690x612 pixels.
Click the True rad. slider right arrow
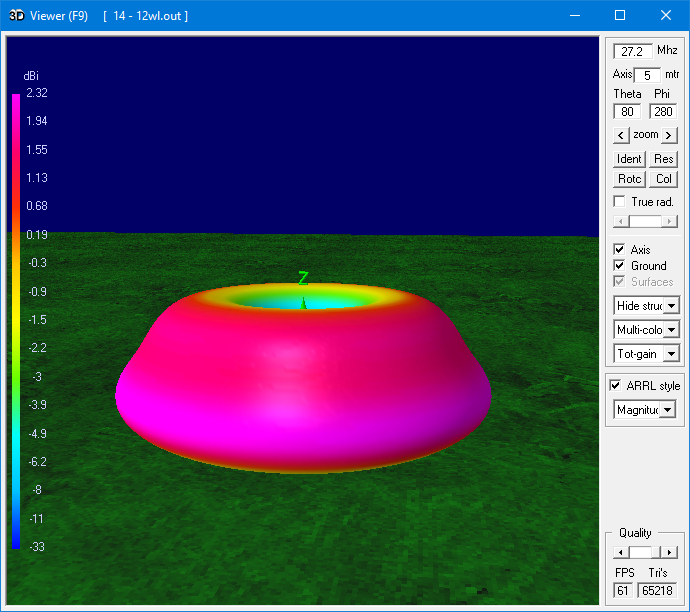tap(670, 221)
